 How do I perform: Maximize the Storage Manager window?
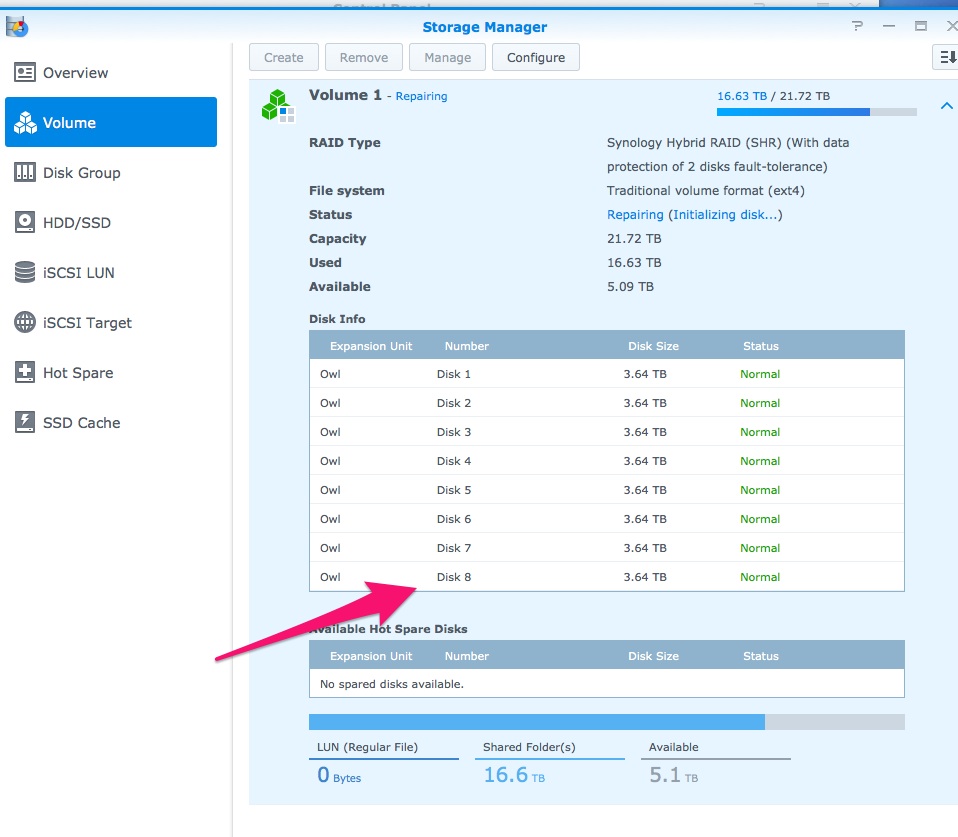pos(920,26)
